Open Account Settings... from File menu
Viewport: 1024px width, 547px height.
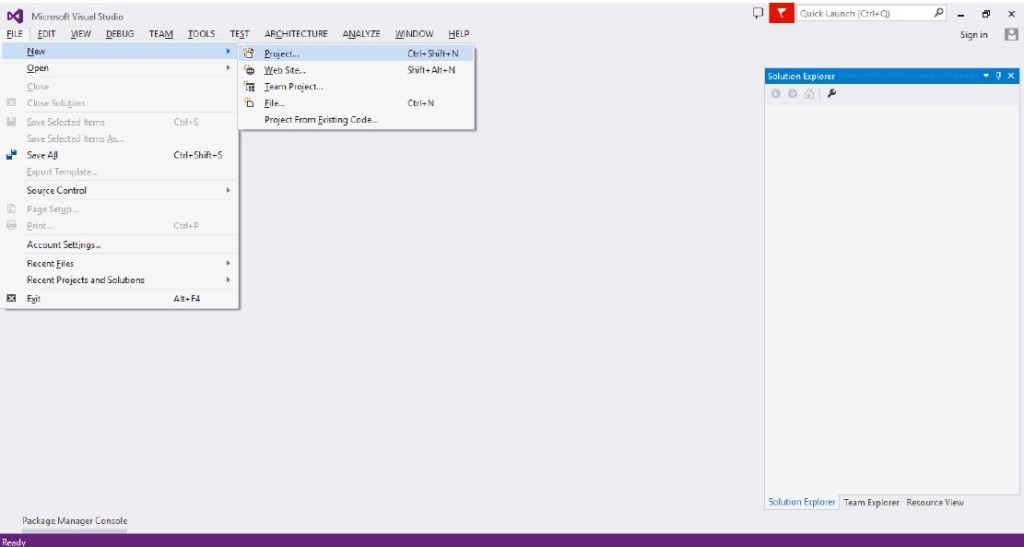(120, 244)
